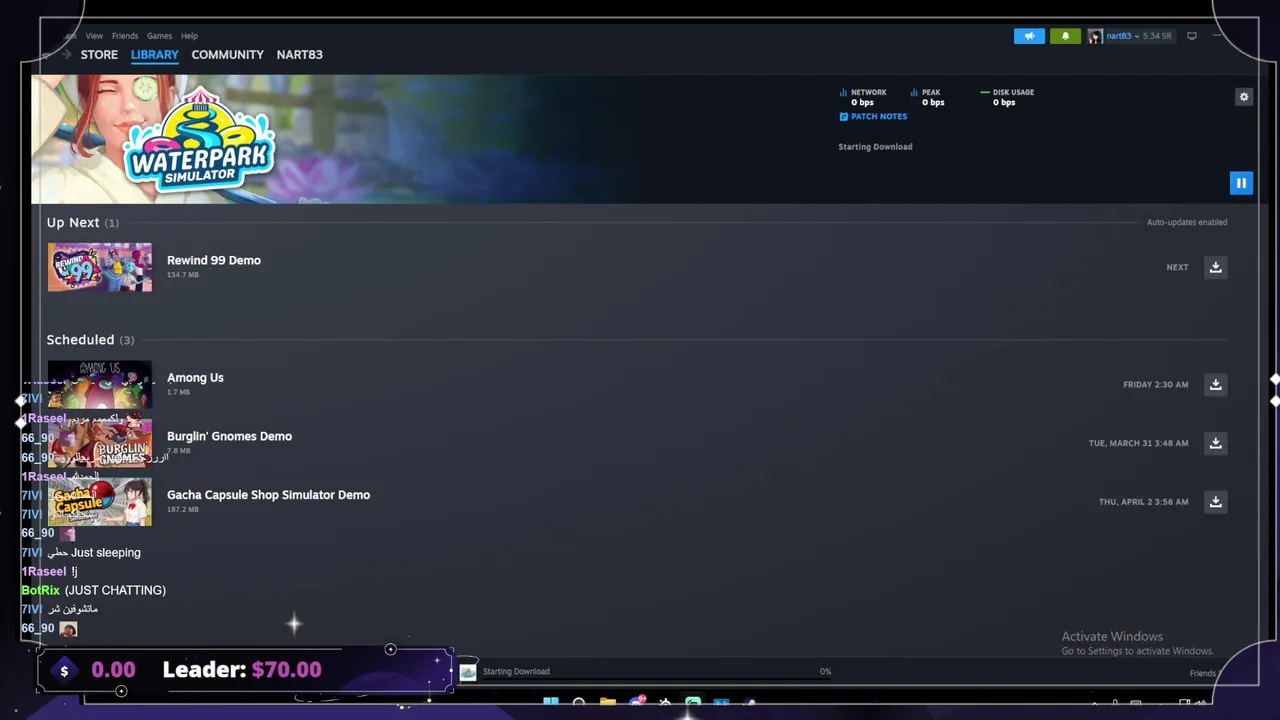Click 'THU, APRIL 2 3:56 AM' schedule

click(1144, 502)
